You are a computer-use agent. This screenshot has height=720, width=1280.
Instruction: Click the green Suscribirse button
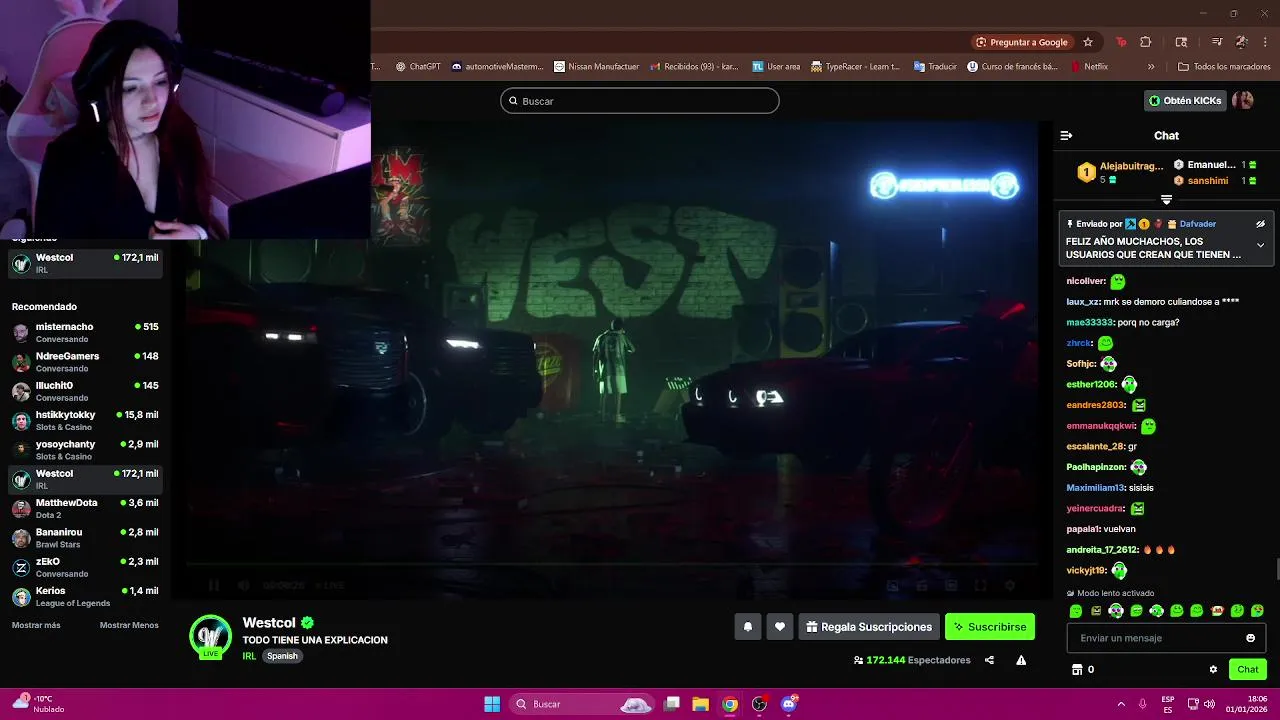coord(990,627)
